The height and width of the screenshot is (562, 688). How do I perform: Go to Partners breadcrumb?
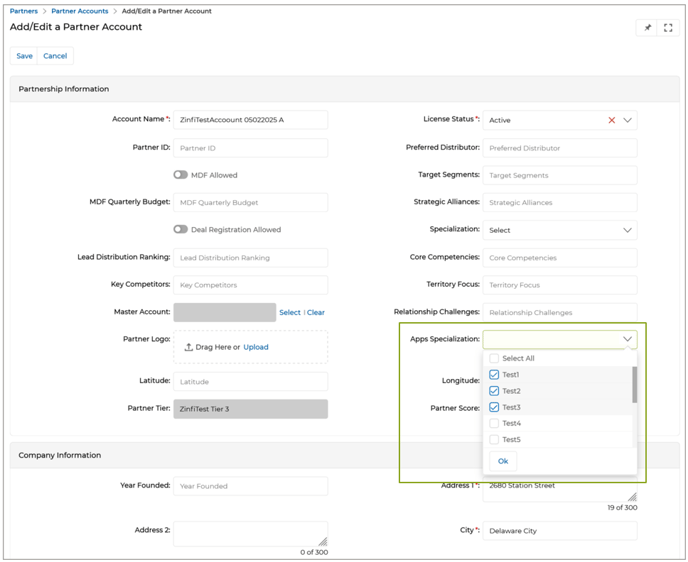[x=24, y=11]
